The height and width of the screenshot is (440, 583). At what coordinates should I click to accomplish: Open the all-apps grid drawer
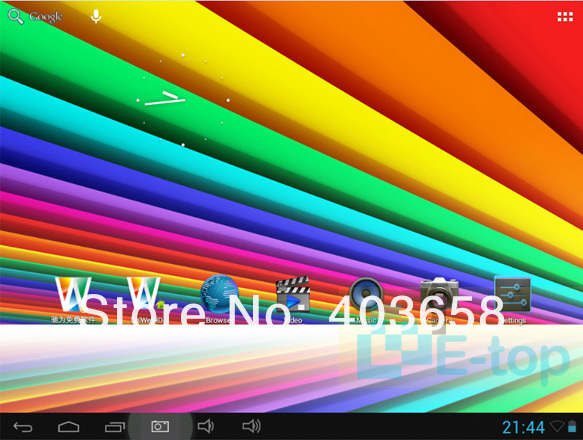coord(565,17)
